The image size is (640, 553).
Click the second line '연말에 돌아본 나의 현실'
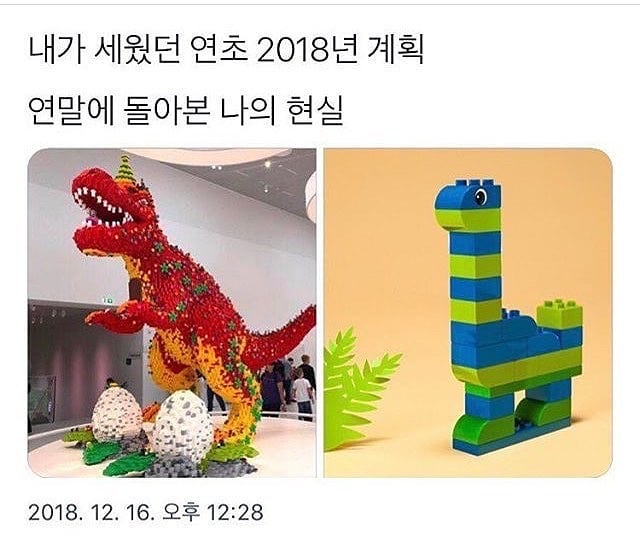point(186,110)
